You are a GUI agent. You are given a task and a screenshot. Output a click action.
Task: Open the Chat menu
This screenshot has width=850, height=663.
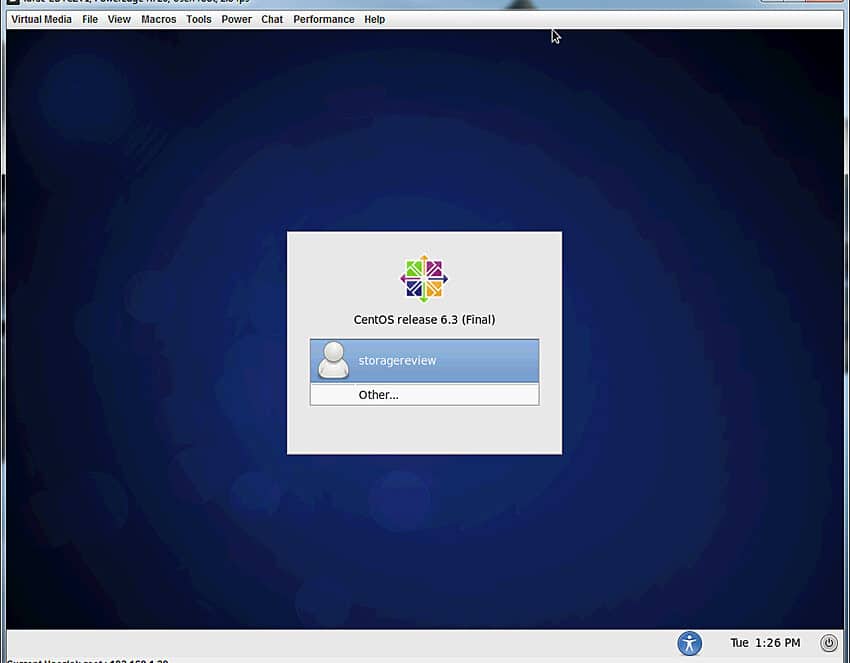pyautogui.click(x=272, y=20)
